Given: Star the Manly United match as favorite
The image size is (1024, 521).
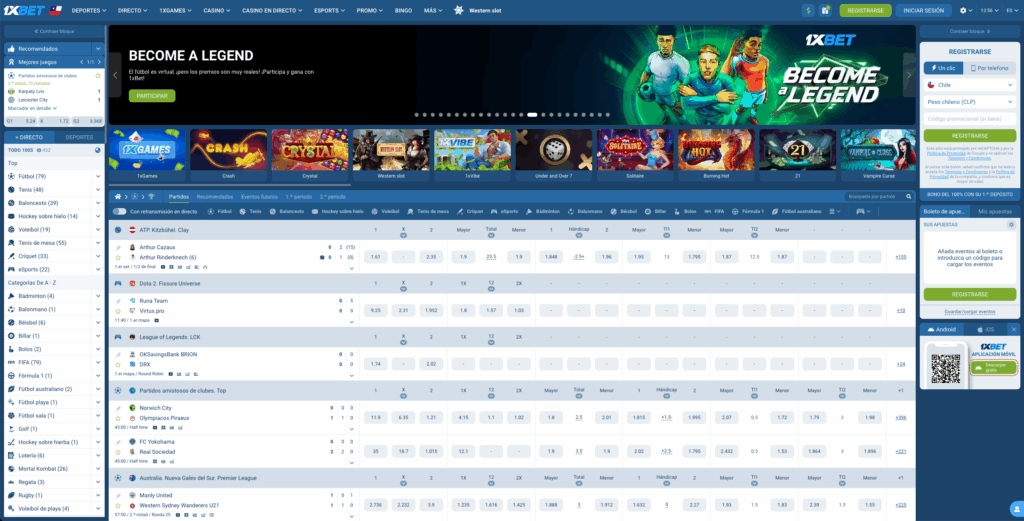Looking at the screenshot, I should pyautogui.click(x=118, y=505).
